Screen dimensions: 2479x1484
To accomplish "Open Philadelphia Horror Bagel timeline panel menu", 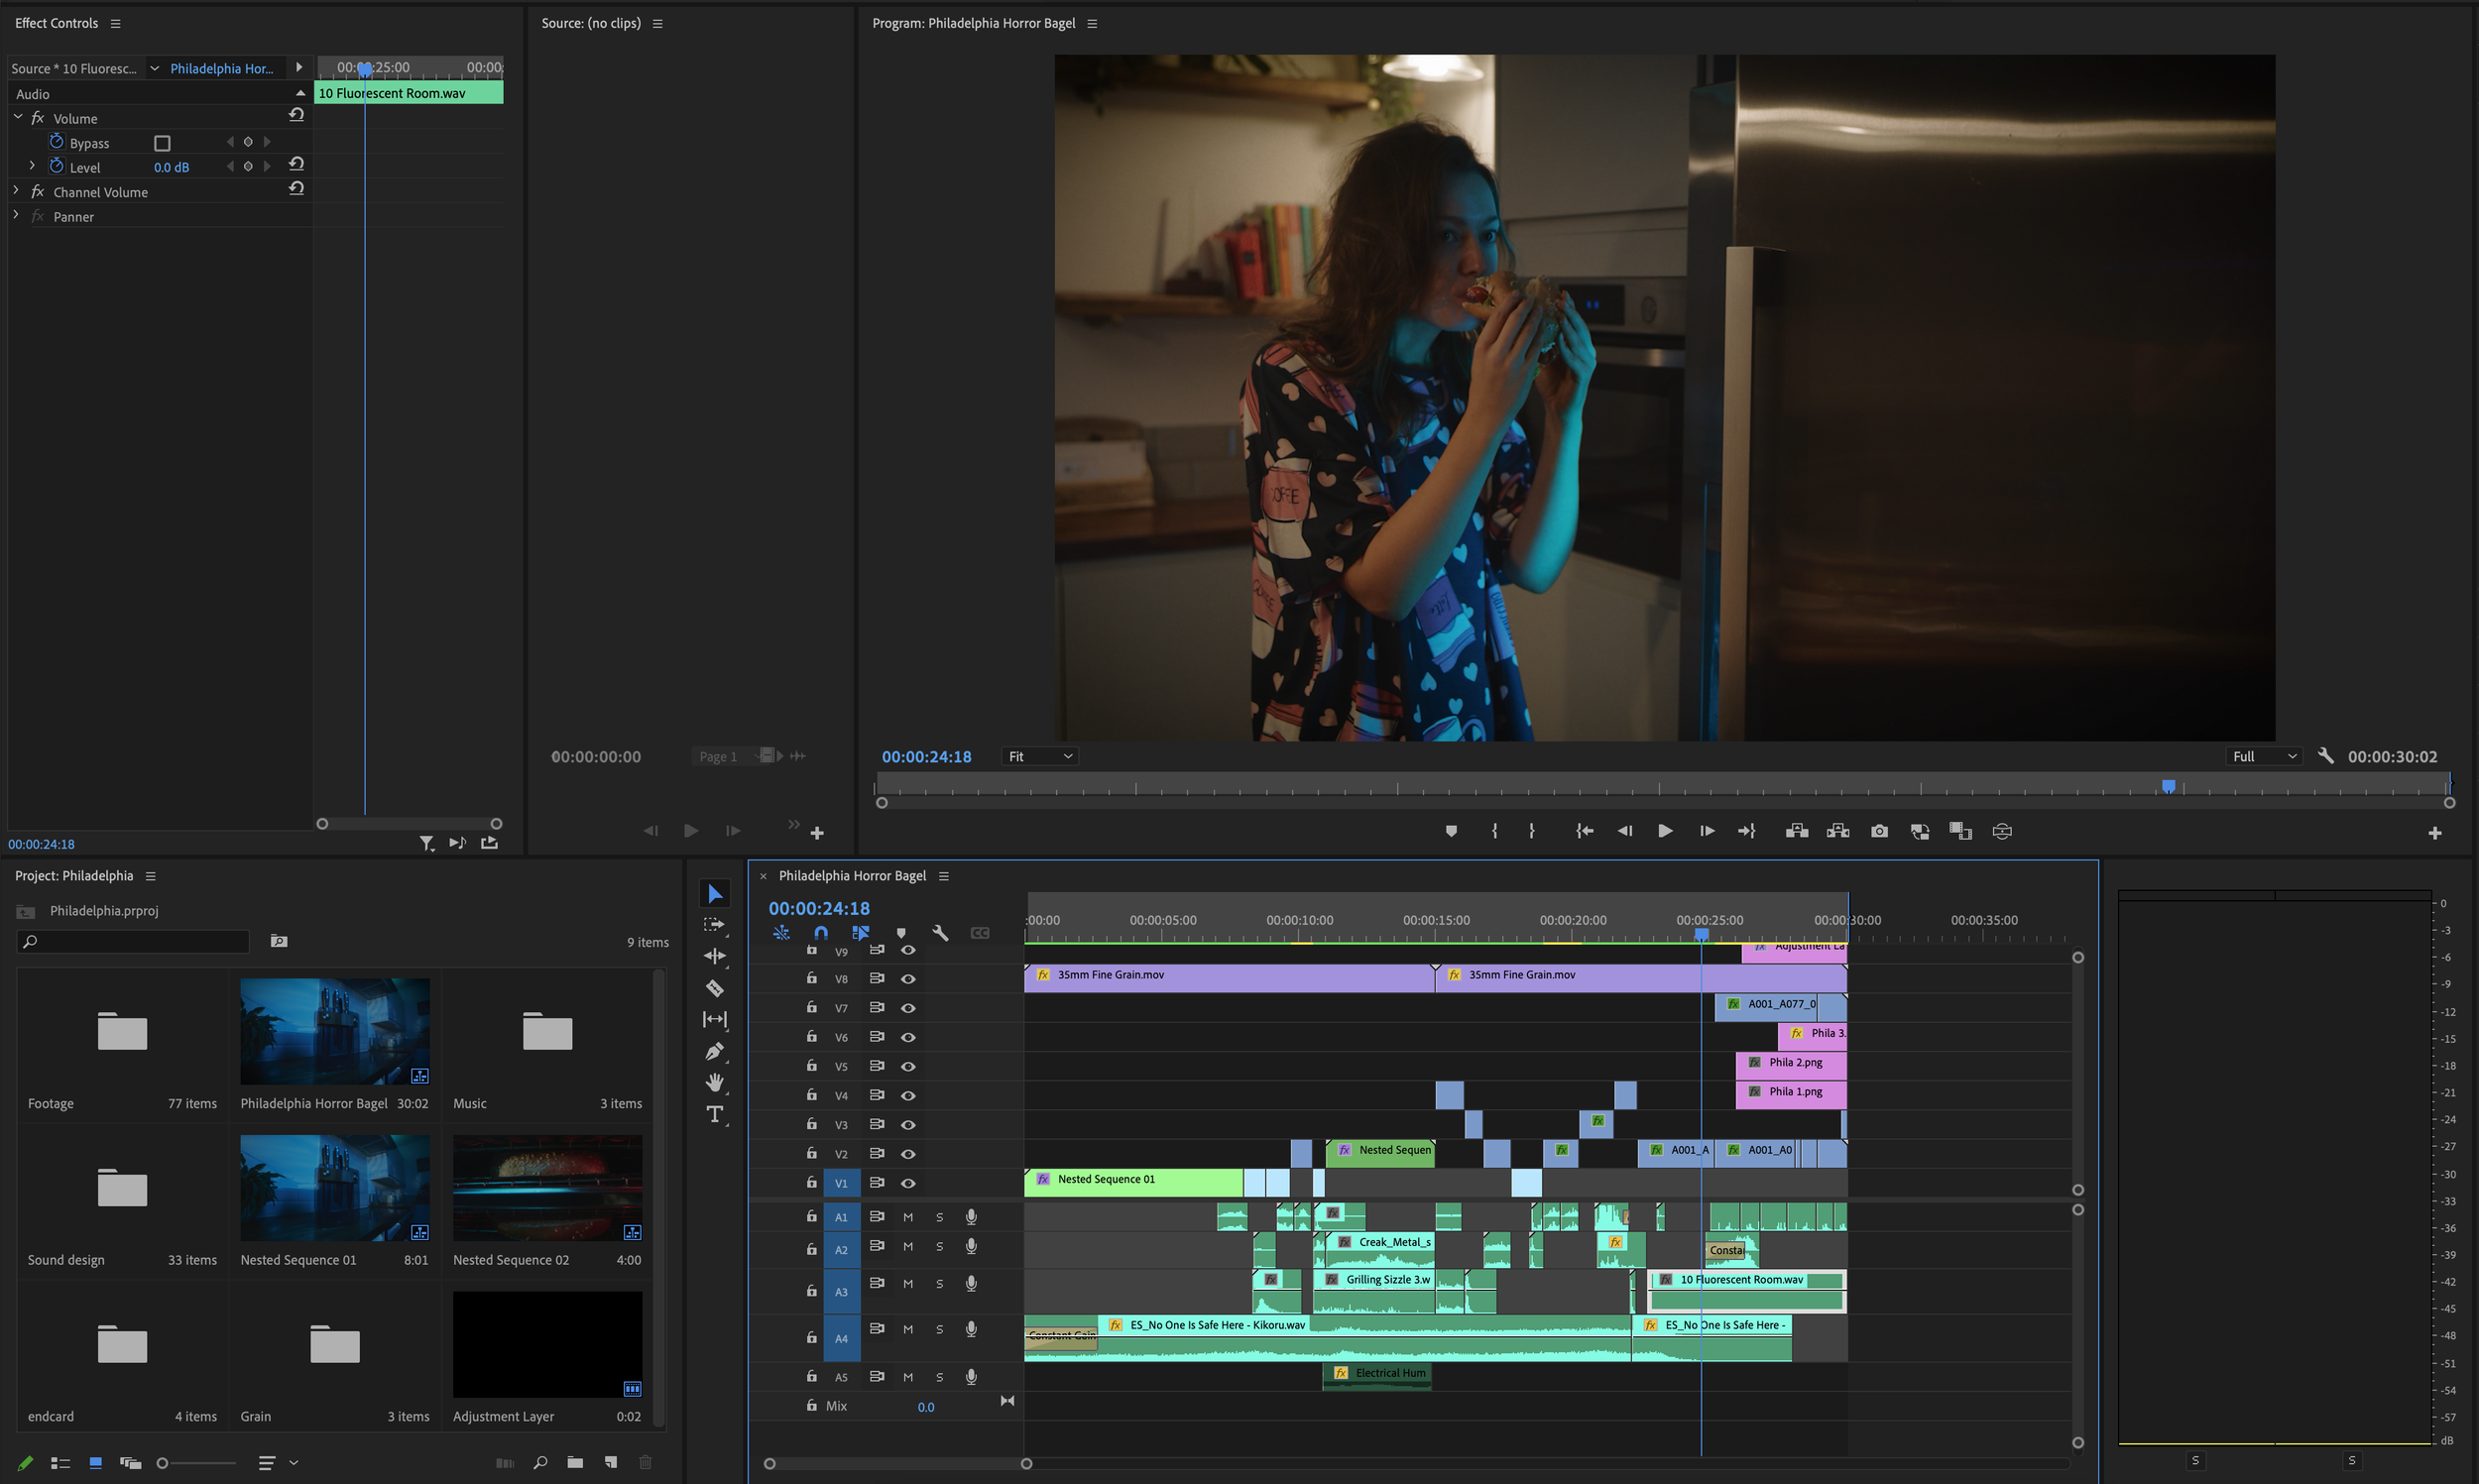I will 943,876.
